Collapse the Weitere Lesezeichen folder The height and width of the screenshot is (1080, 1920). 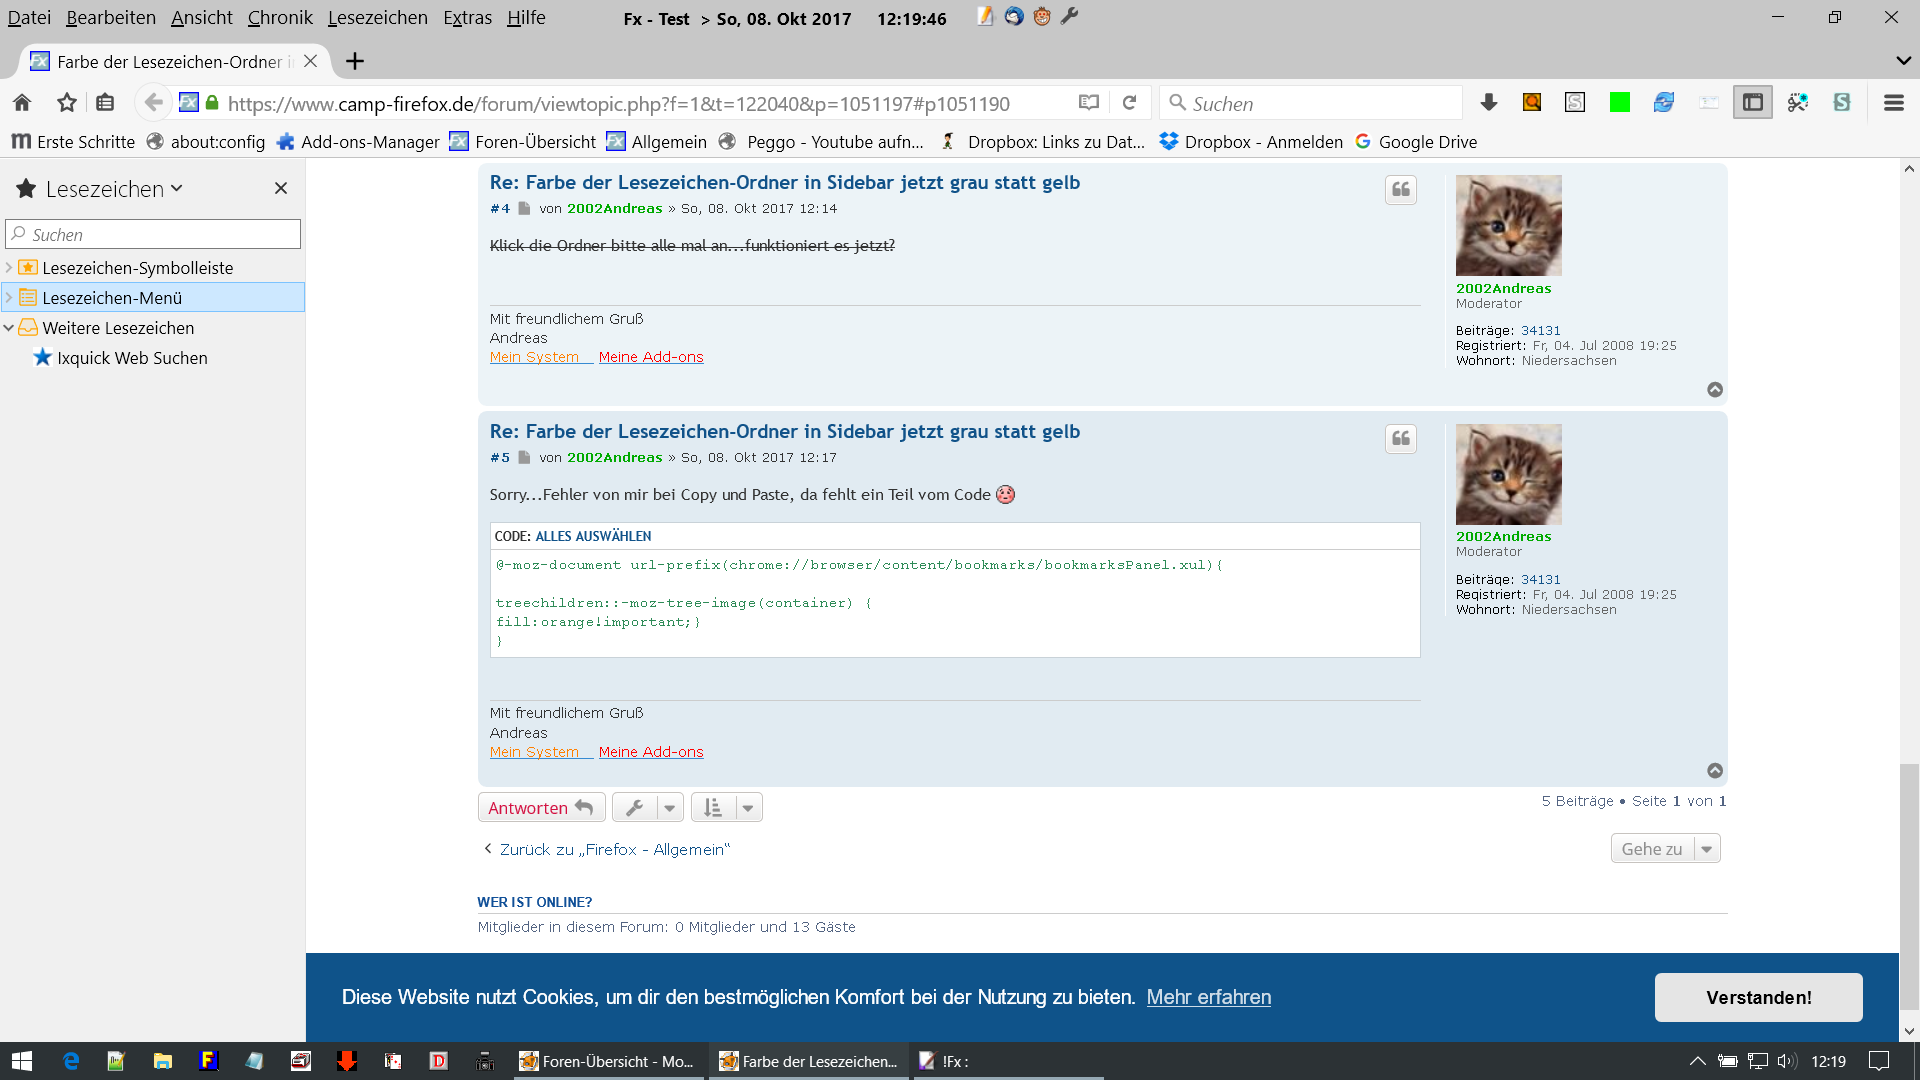click(x=9, y=328)
